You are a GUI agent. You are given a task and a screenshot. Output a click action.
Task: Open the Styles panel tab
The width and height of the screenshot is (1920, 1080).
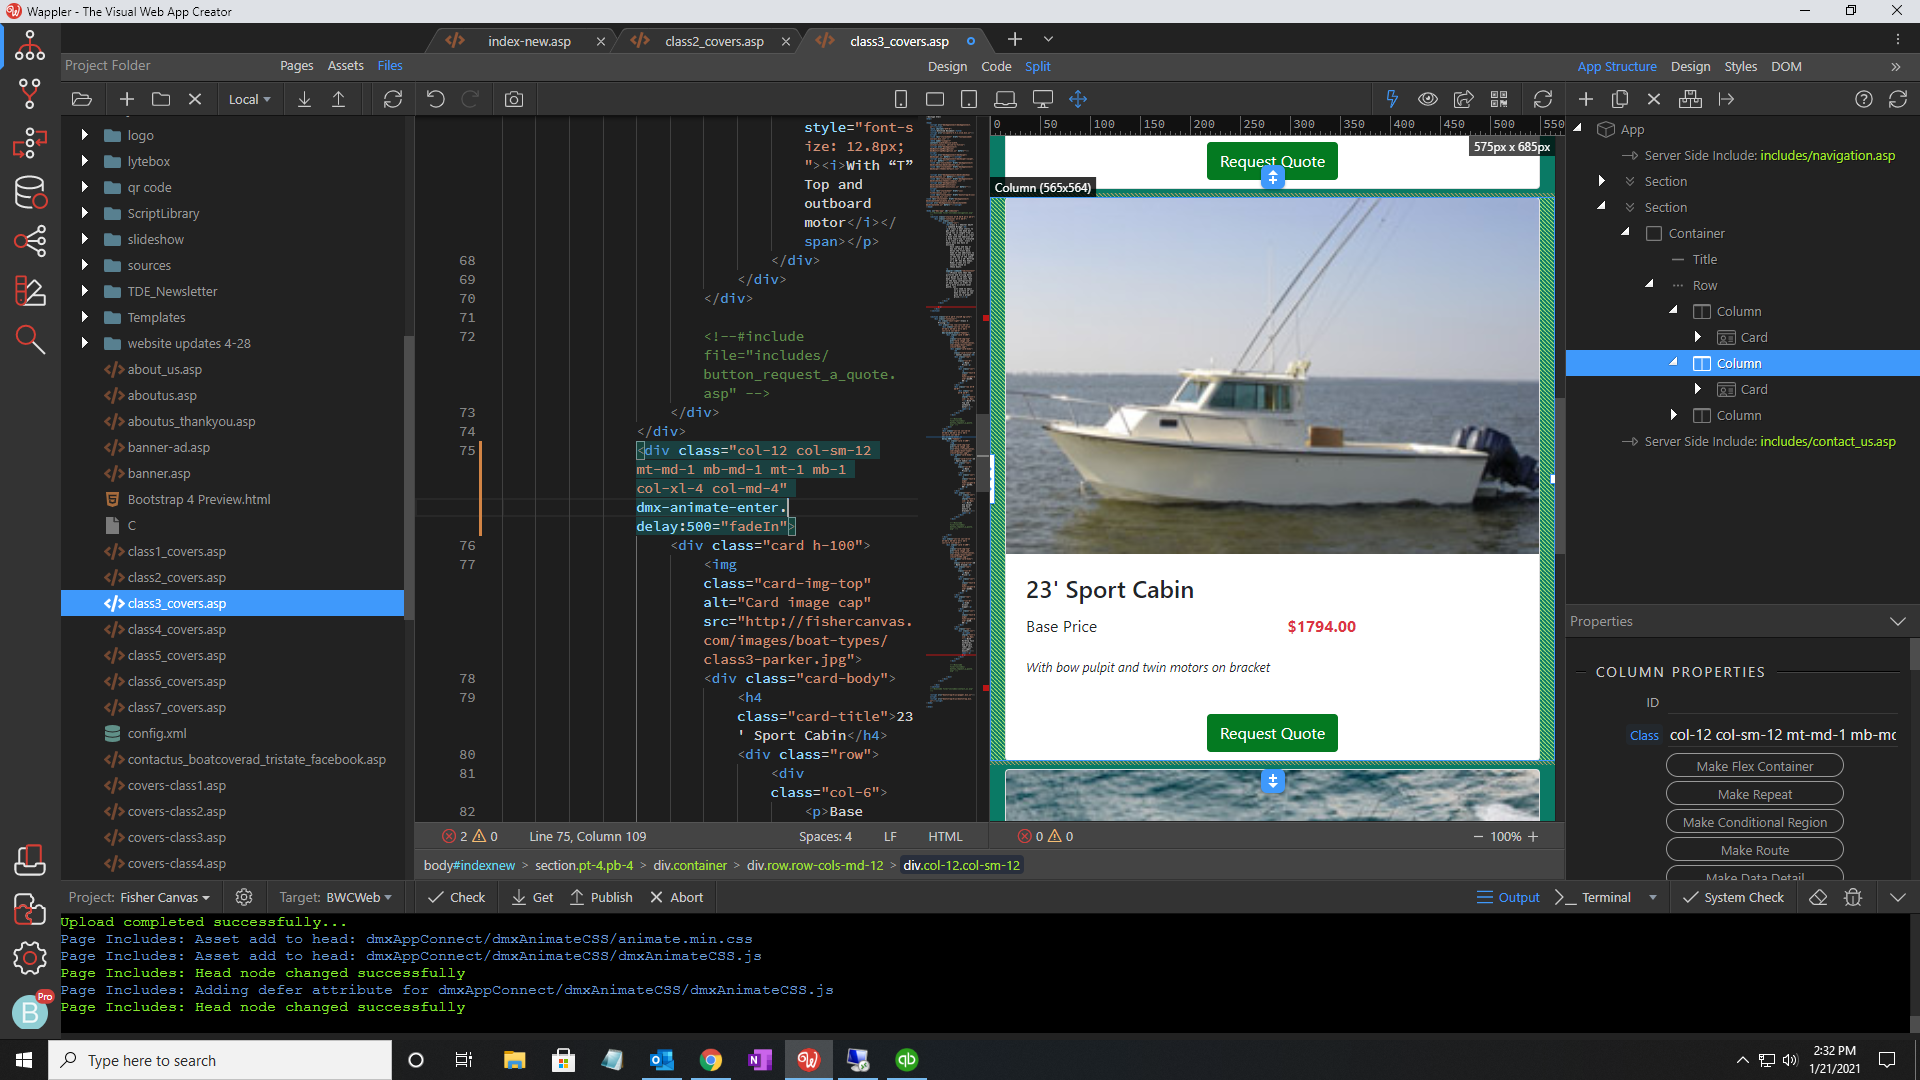coord(1740,66)
